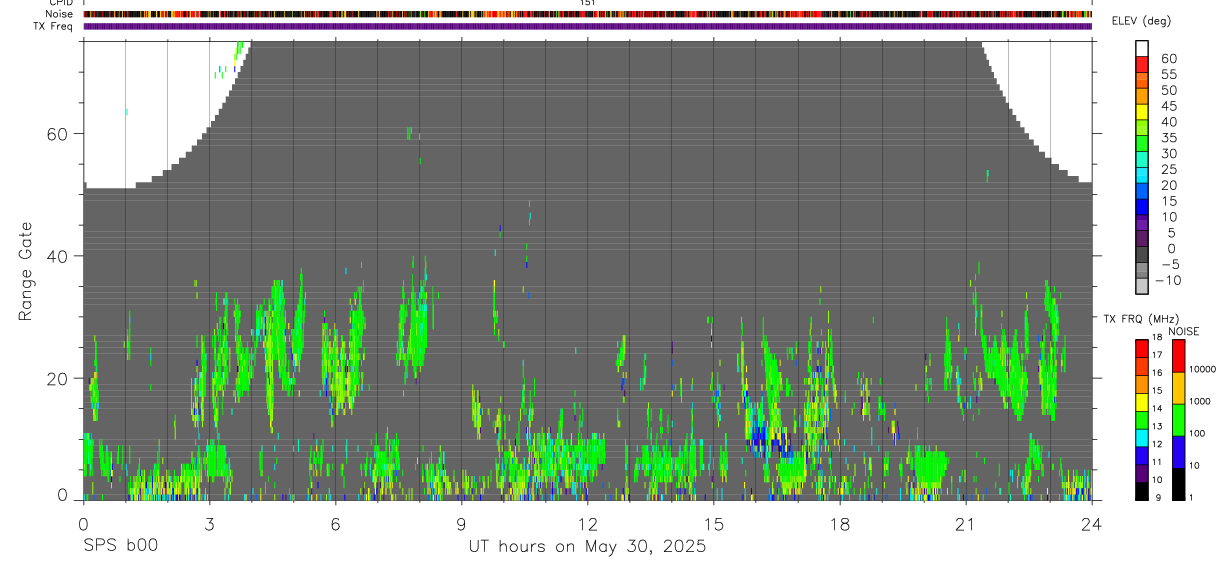Click the UT hours on May 30, 2025 title
The image size is (1228, 567).
tap(587, 546)
